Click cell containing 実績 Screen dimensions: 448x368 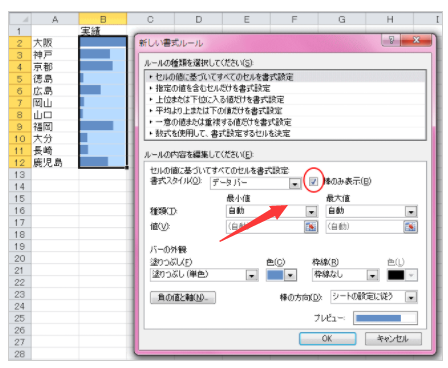[103, 31]
